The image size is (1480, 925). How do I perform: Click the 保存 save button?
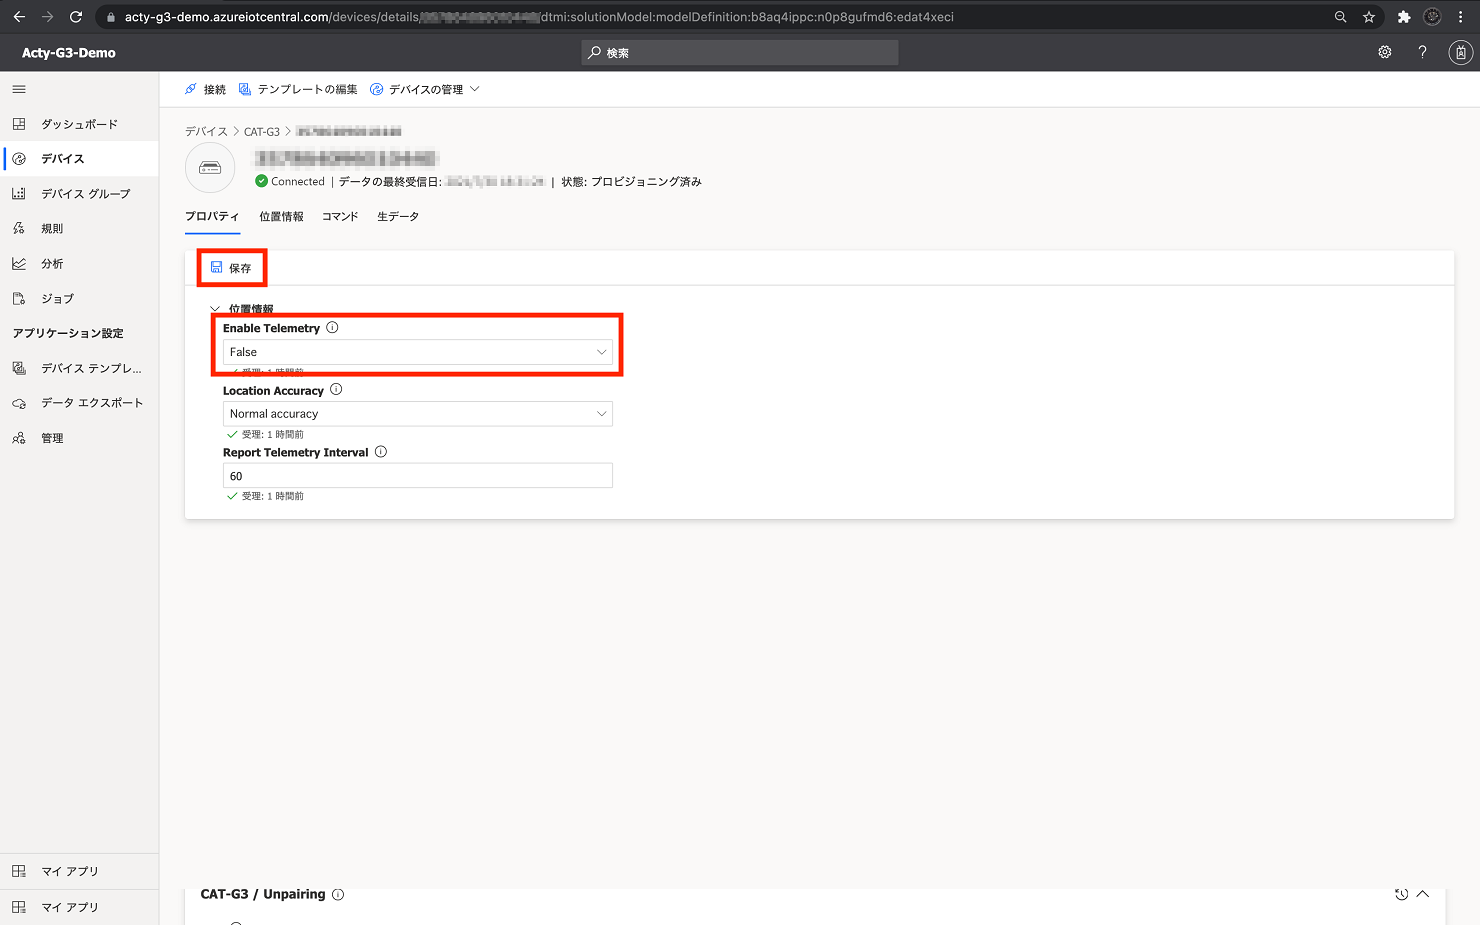(x=231, y=268)
